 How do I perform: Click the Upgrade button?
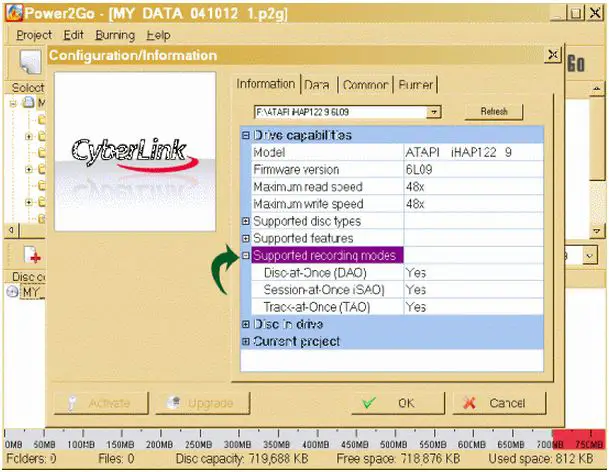pos(202,403)
